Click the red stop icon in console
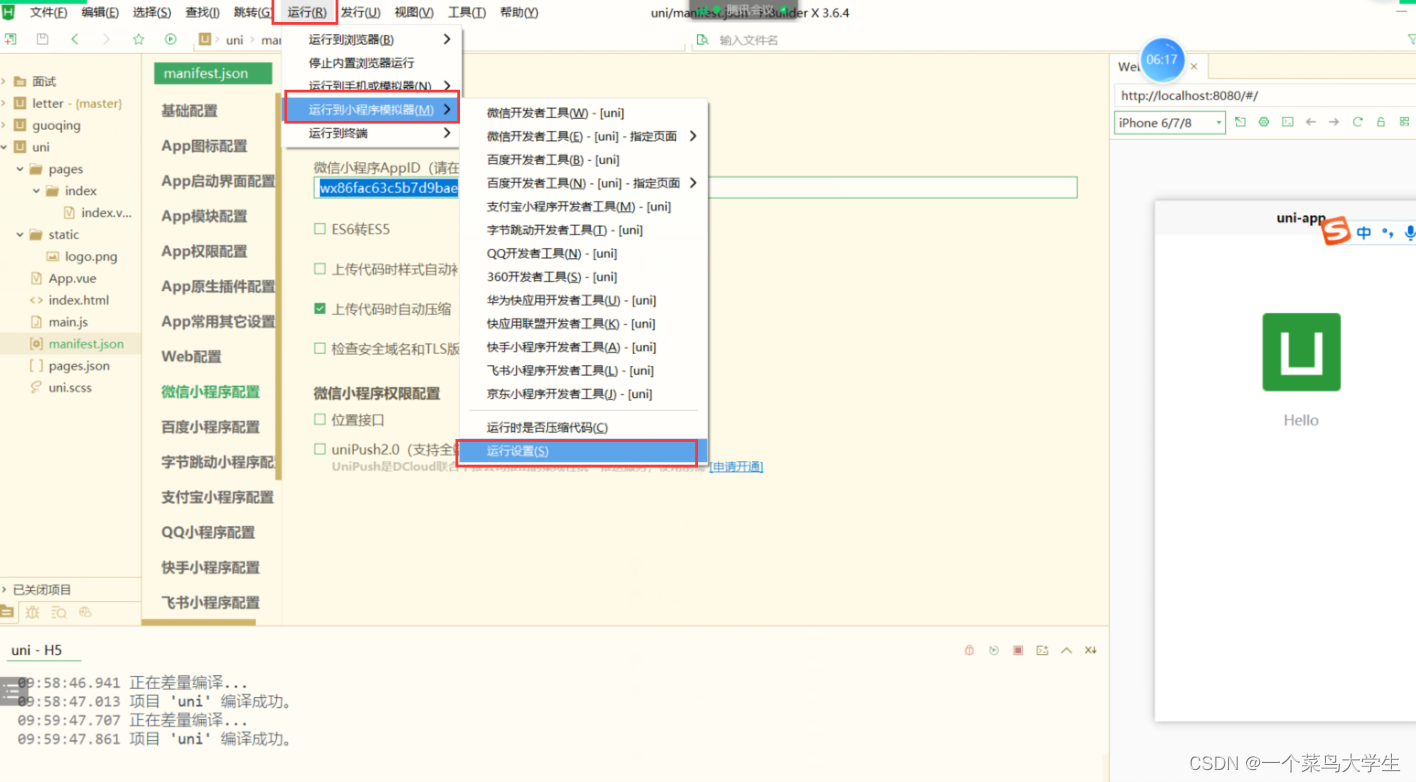 pos(1018,650)
